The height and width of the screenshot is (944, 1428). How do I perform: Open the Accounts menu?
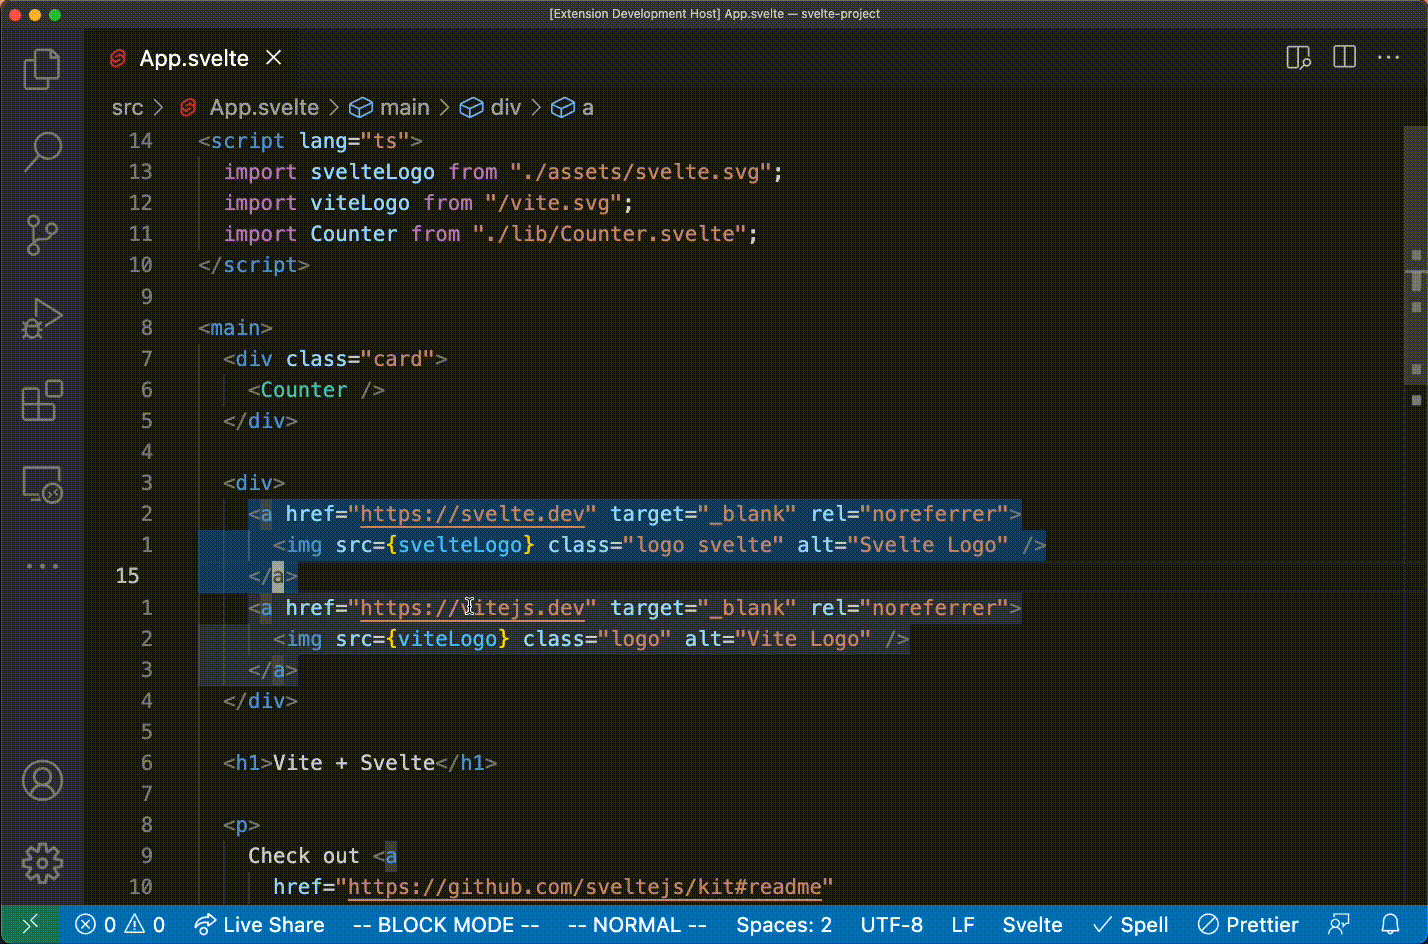pos(42,781)
